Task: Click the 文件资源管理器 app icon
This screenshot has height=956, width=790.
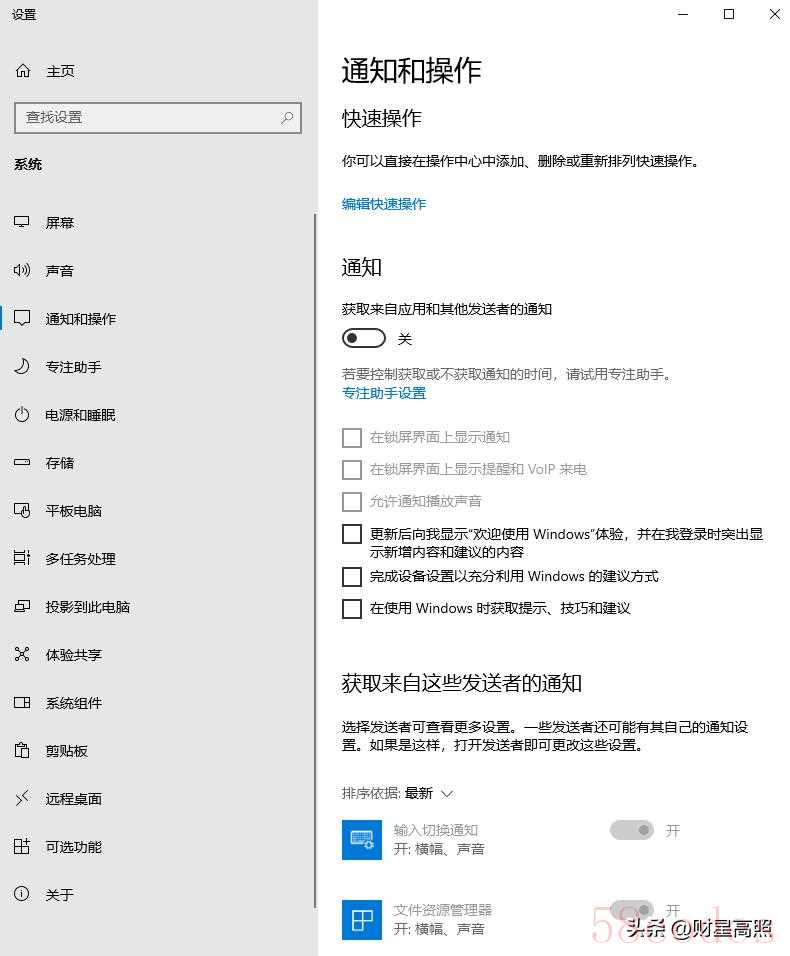Action: pyautogui.click(x=361, y=919)
